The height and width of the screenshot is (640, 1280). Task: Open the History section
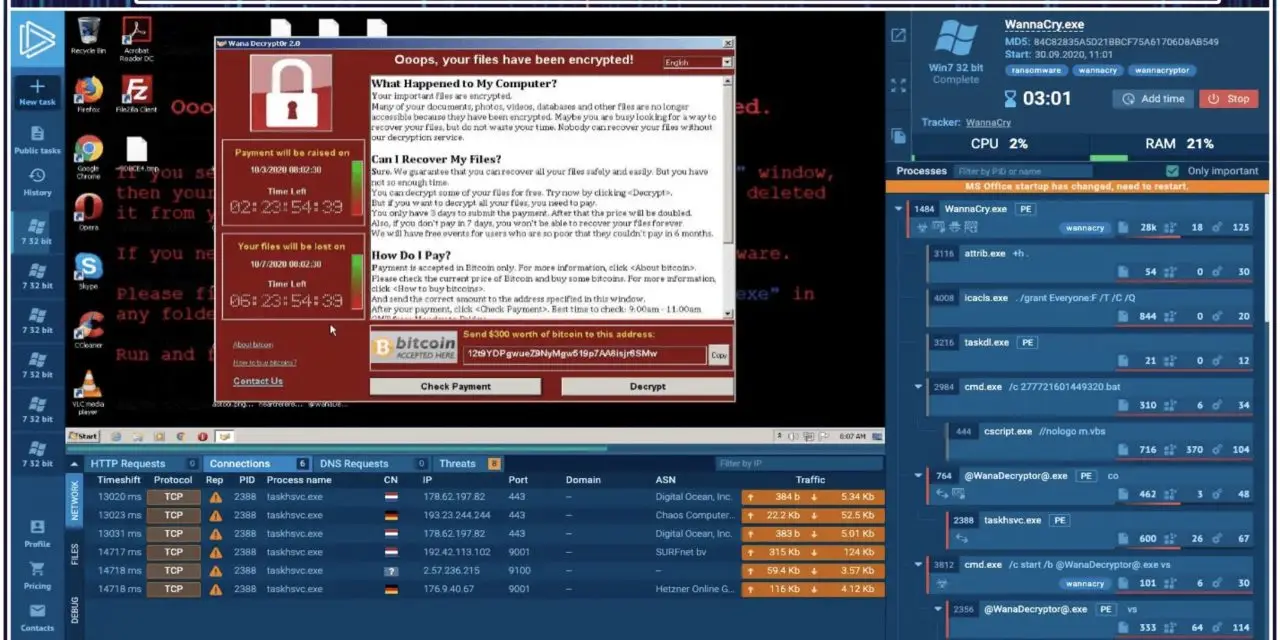[37, 182]
